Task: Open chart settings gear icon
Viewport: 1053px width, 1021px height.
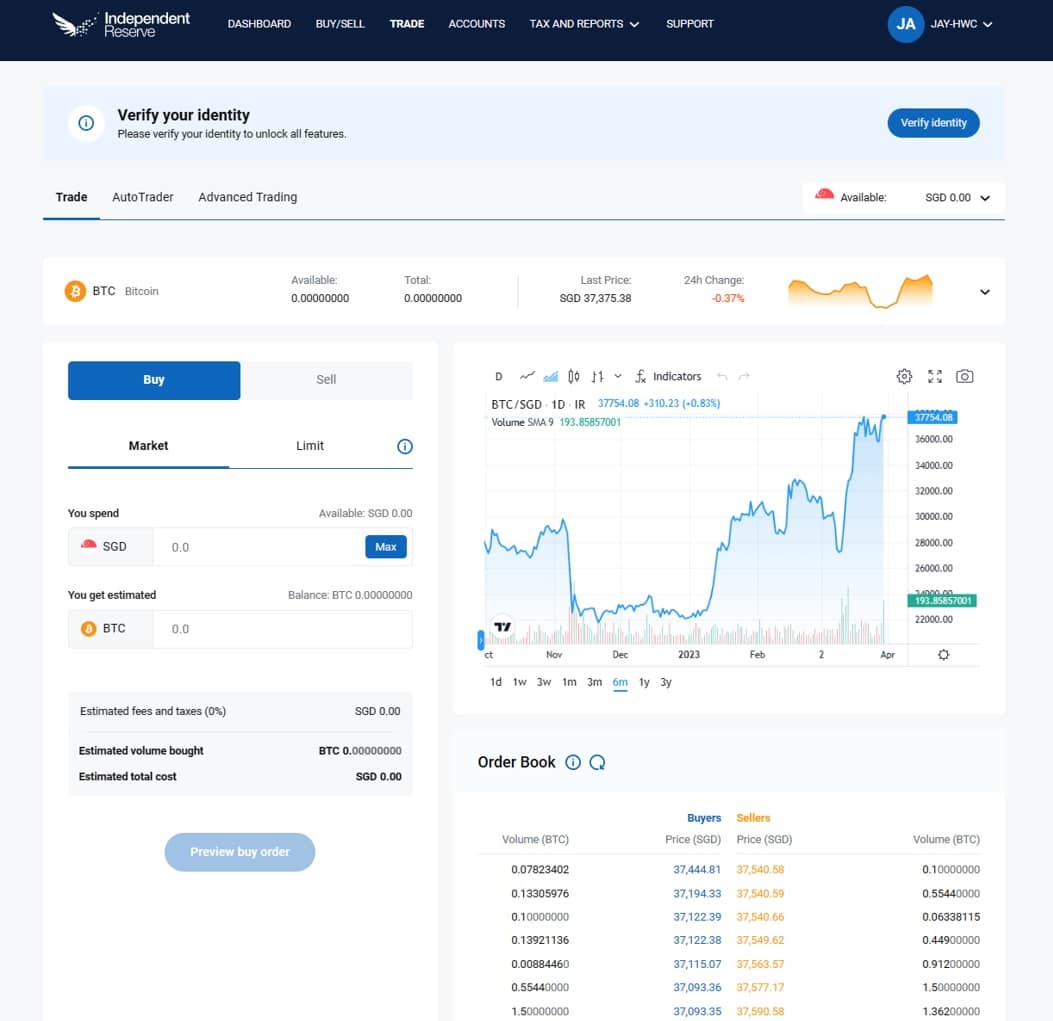Action: [904, 376]
